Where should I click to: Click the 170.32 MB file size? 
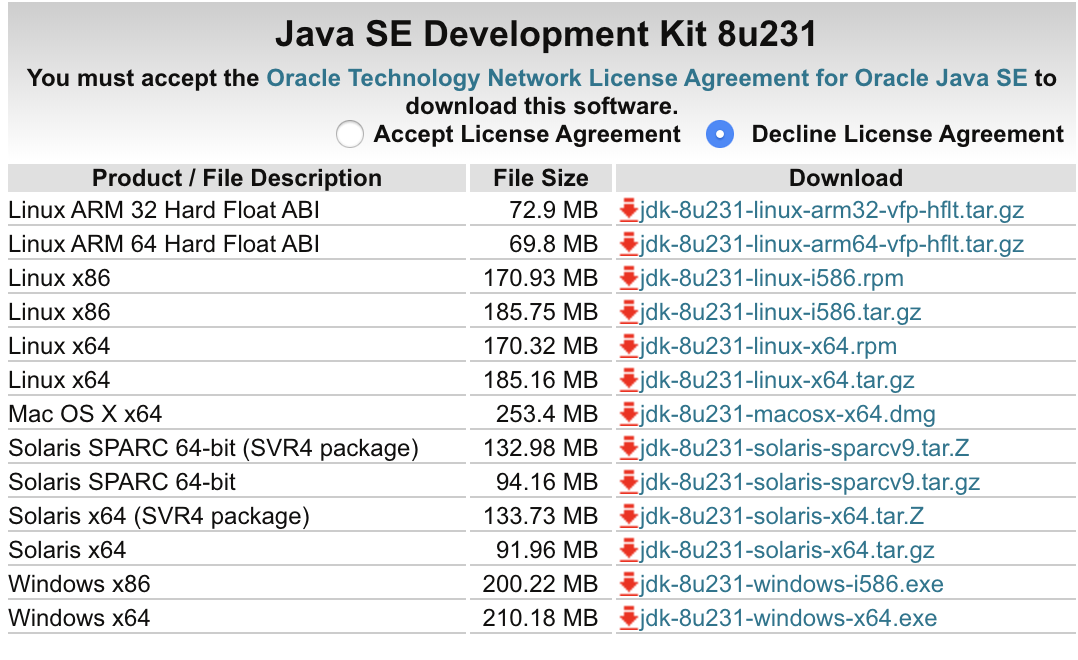[x=540, y=346]
